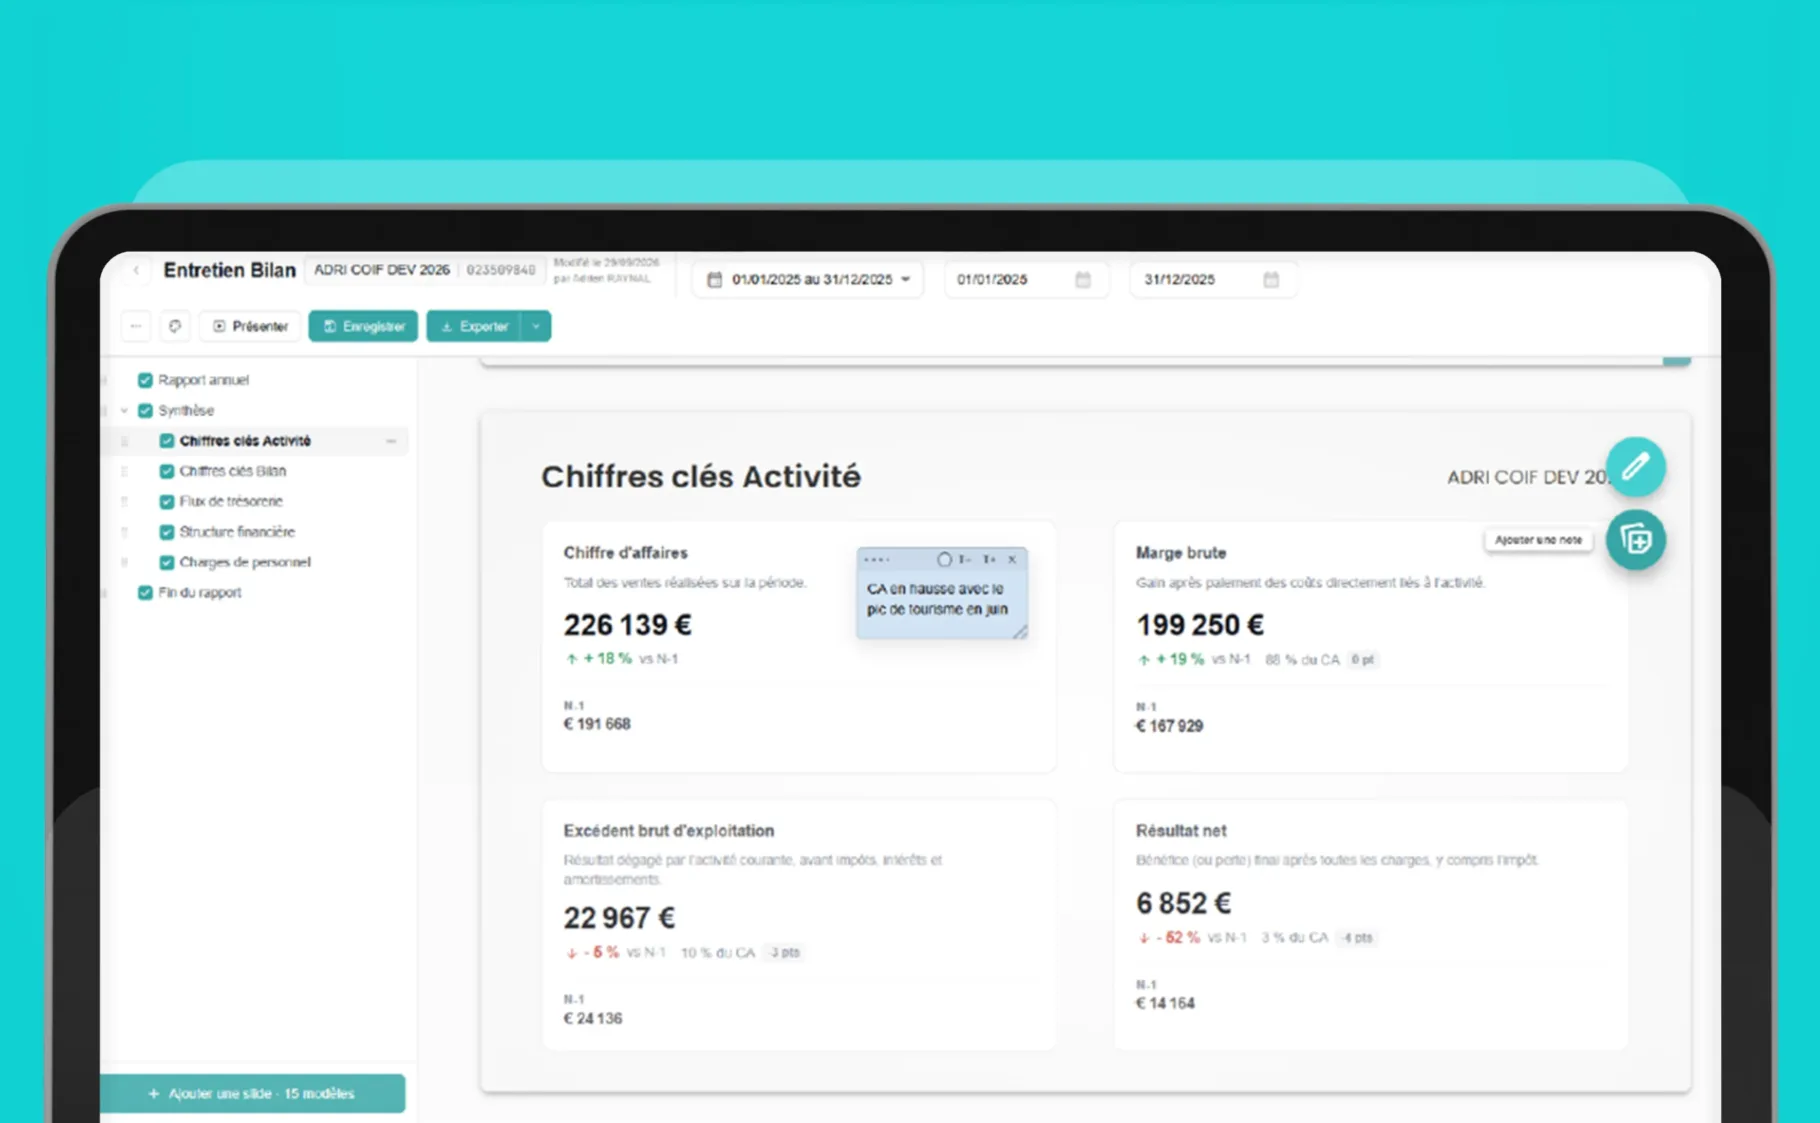Collapse the Synthèse section chevron
Image resolution: width=1820 pixels, height=1123 pixels.
[x=124, y=410]
